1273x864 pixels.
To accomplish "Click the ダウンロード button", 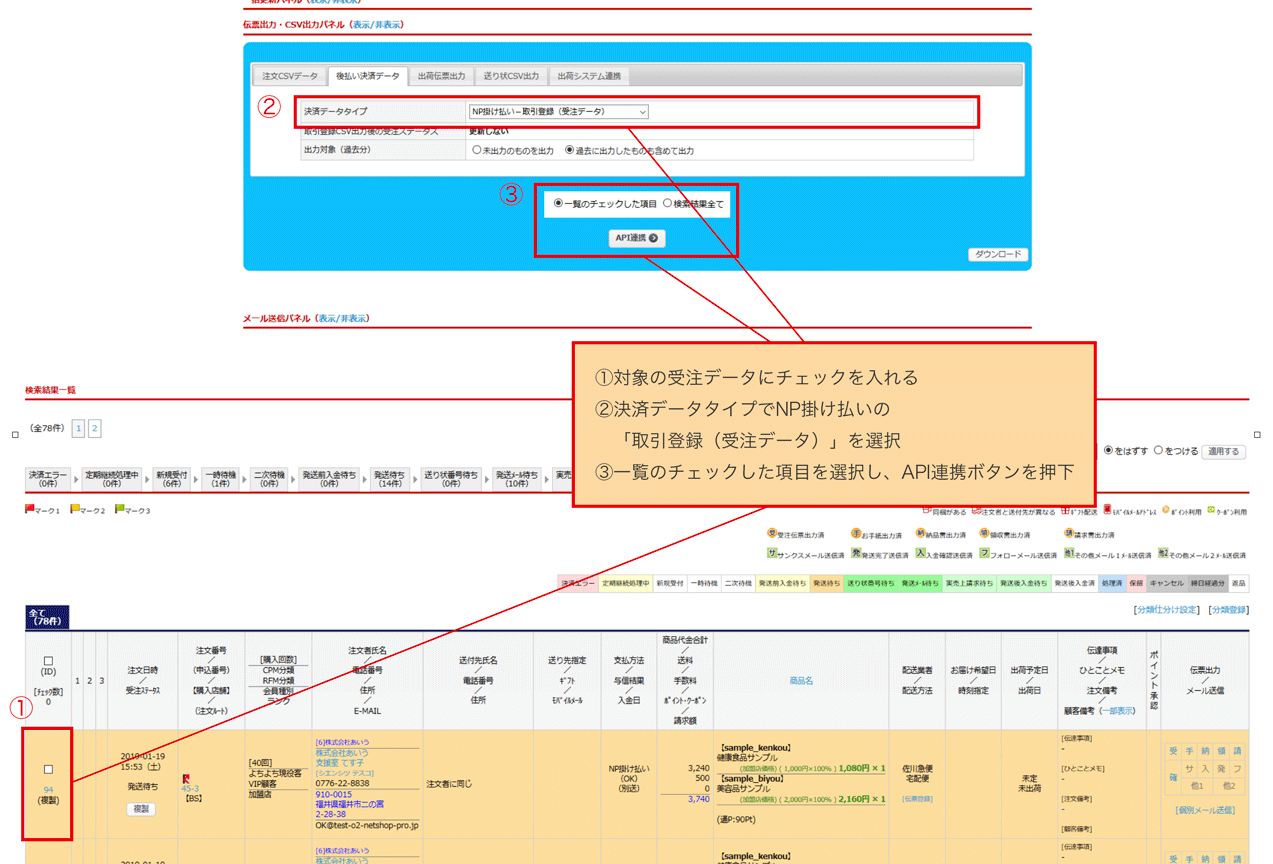I will click(x=997, y=254).
